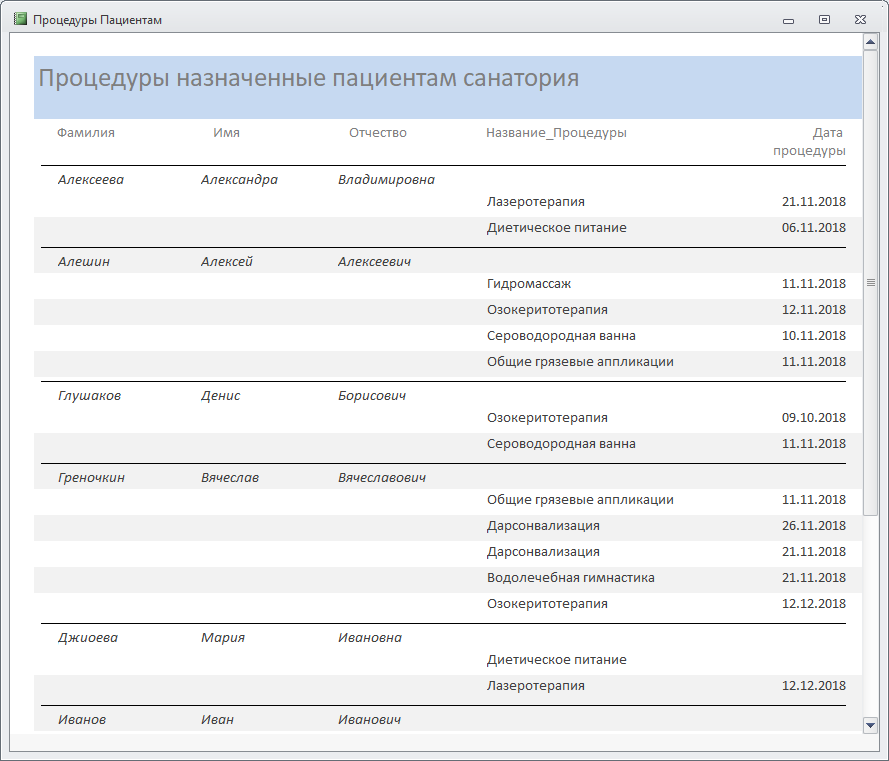Screen dimensions: 889x761
Task: Click date 09.10.2018
Action: point(814,418)
